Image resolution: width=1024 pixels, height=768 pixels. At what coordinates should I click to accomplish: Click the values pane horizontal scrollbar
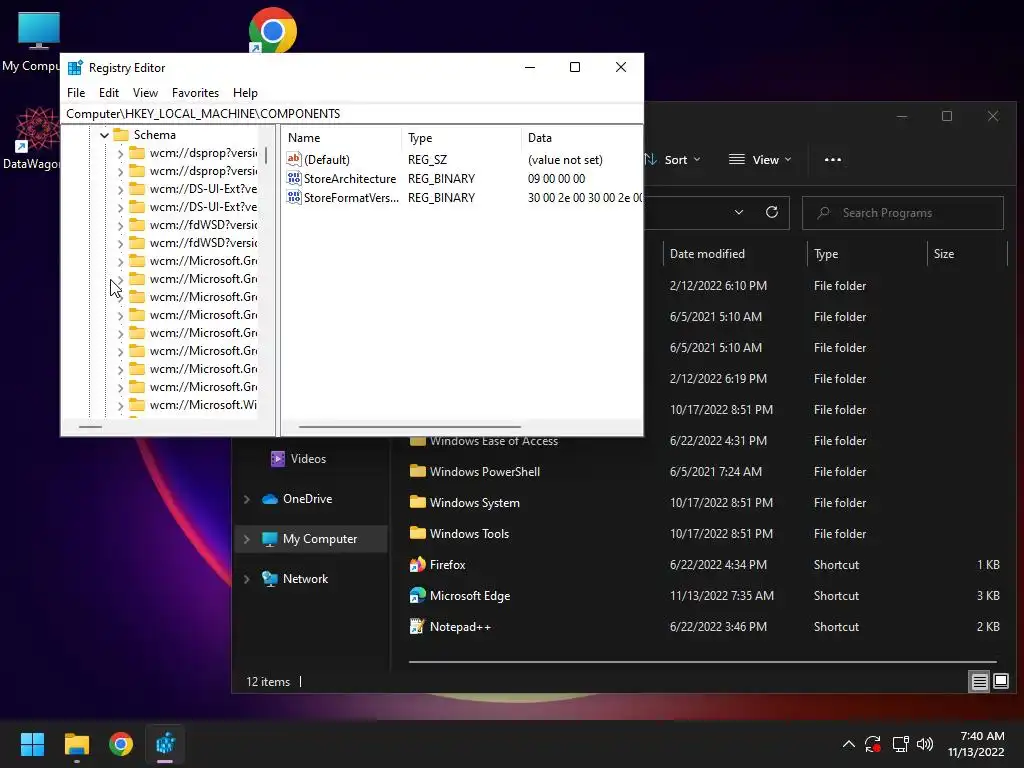[409, 427]
